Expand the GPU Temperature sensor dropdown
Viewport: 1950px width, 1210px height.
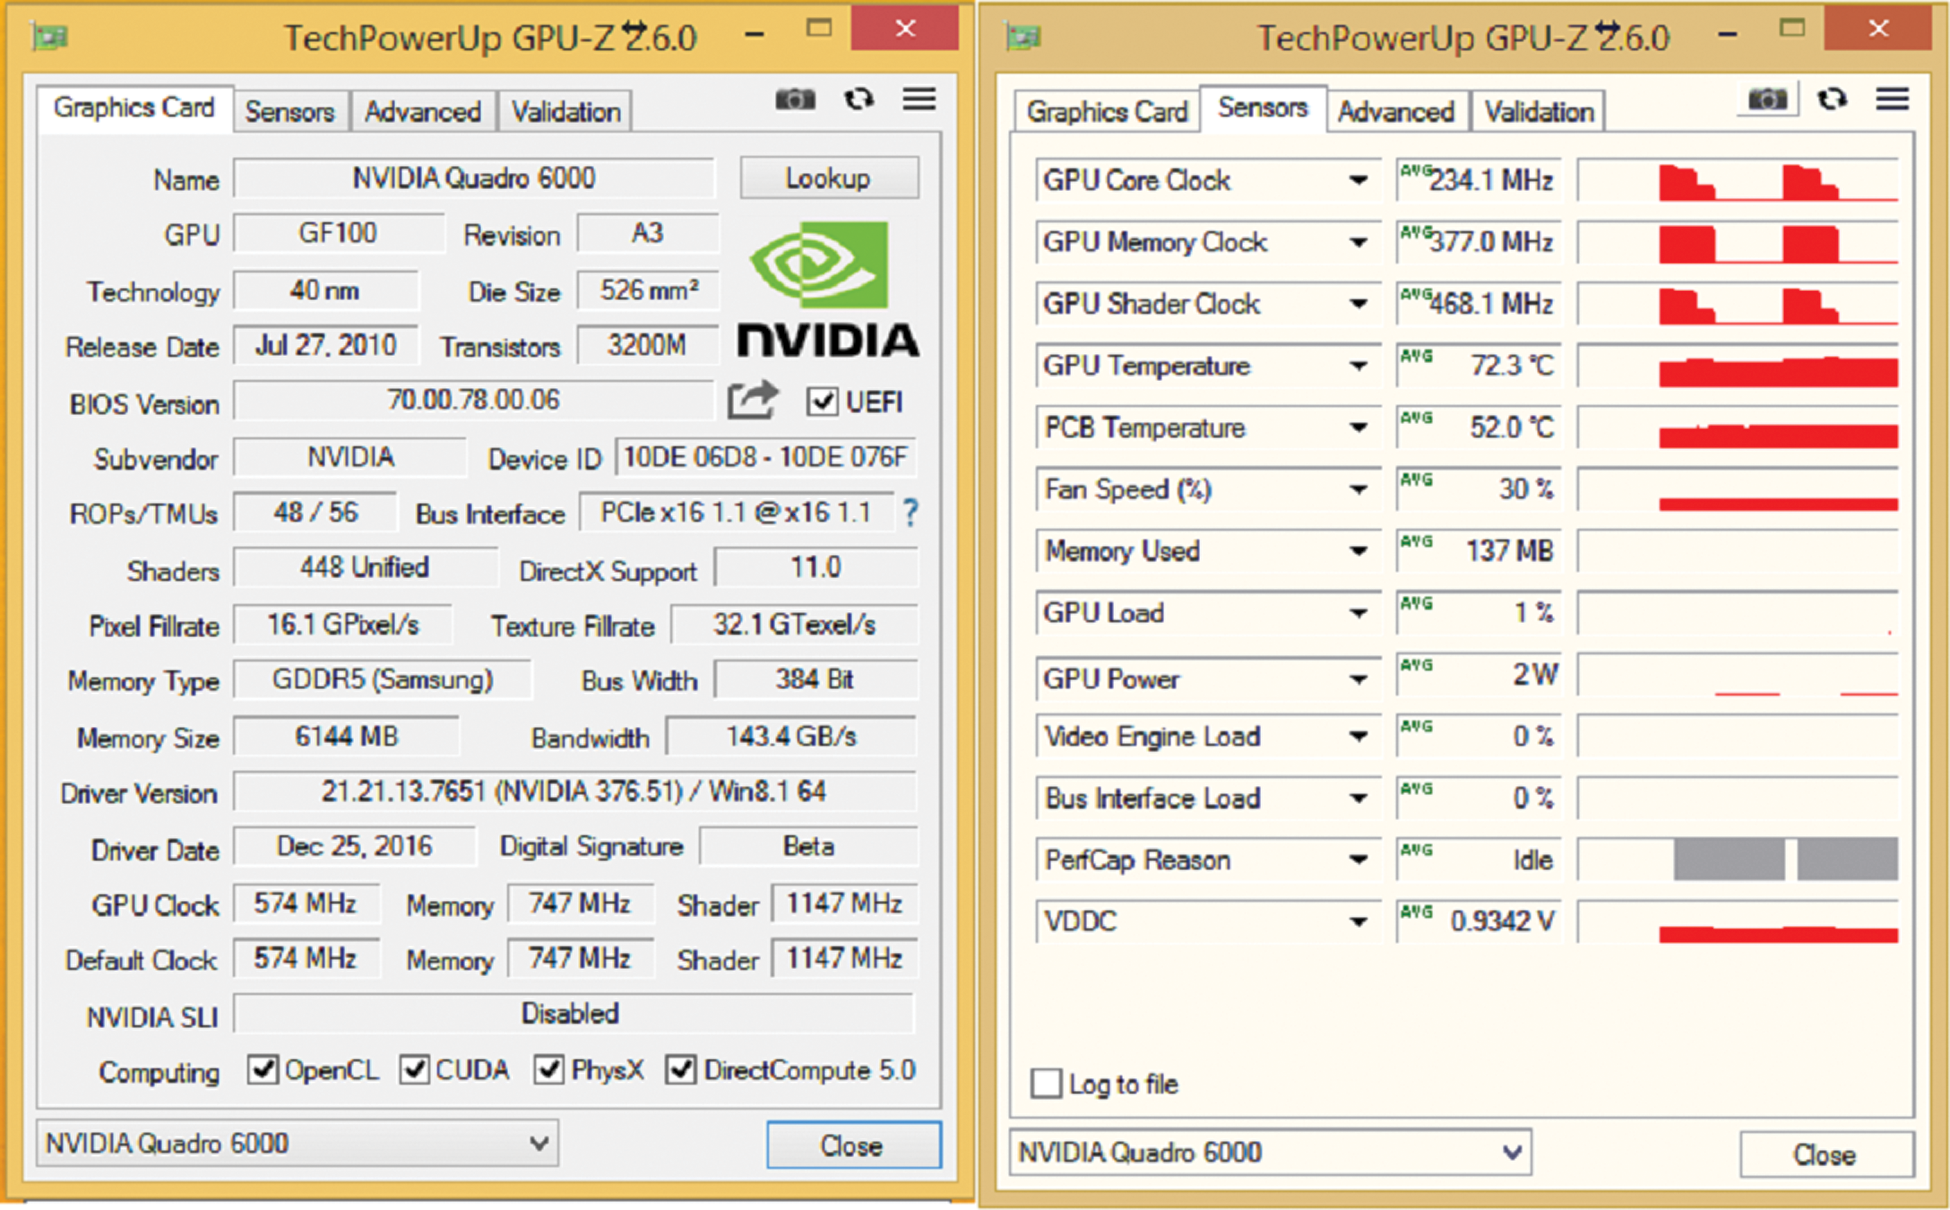coord(1358,366)
